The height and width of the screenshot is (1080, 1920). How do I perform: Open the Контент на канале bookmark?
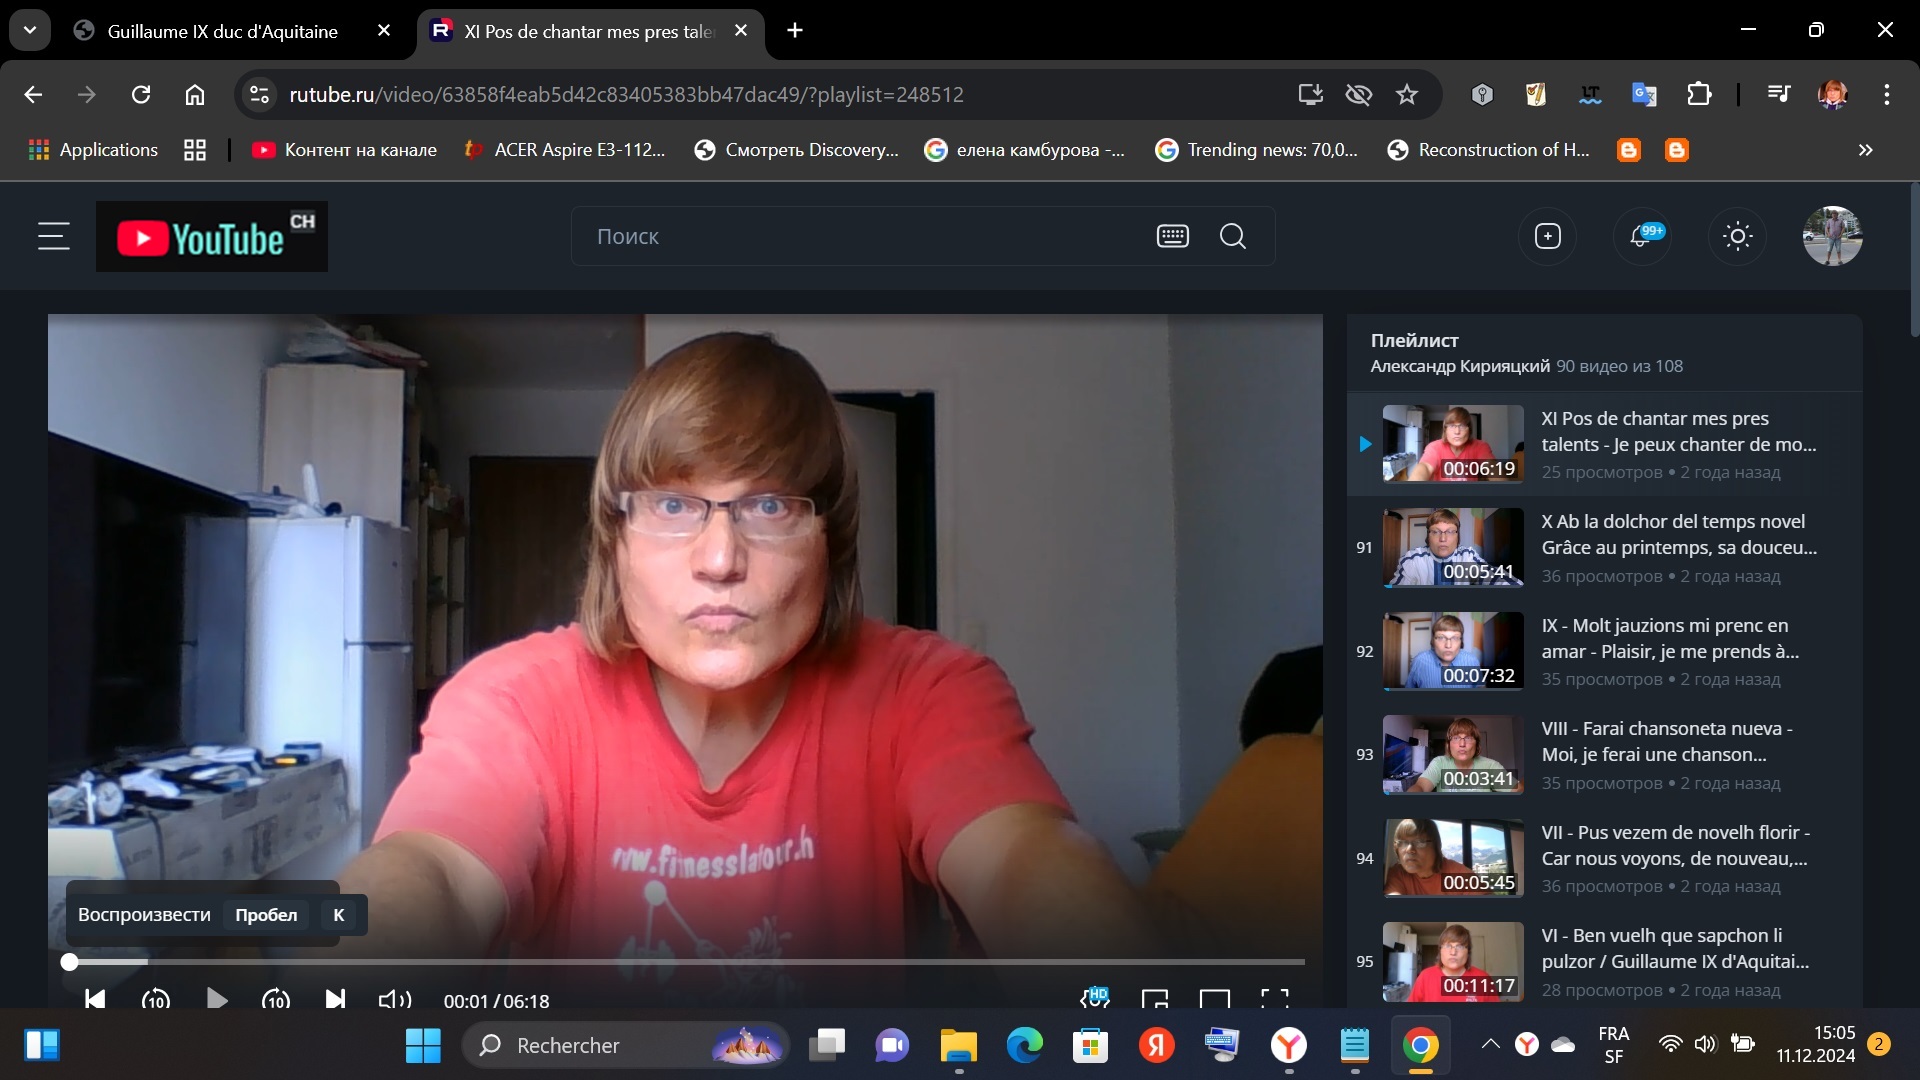[345, 150]
